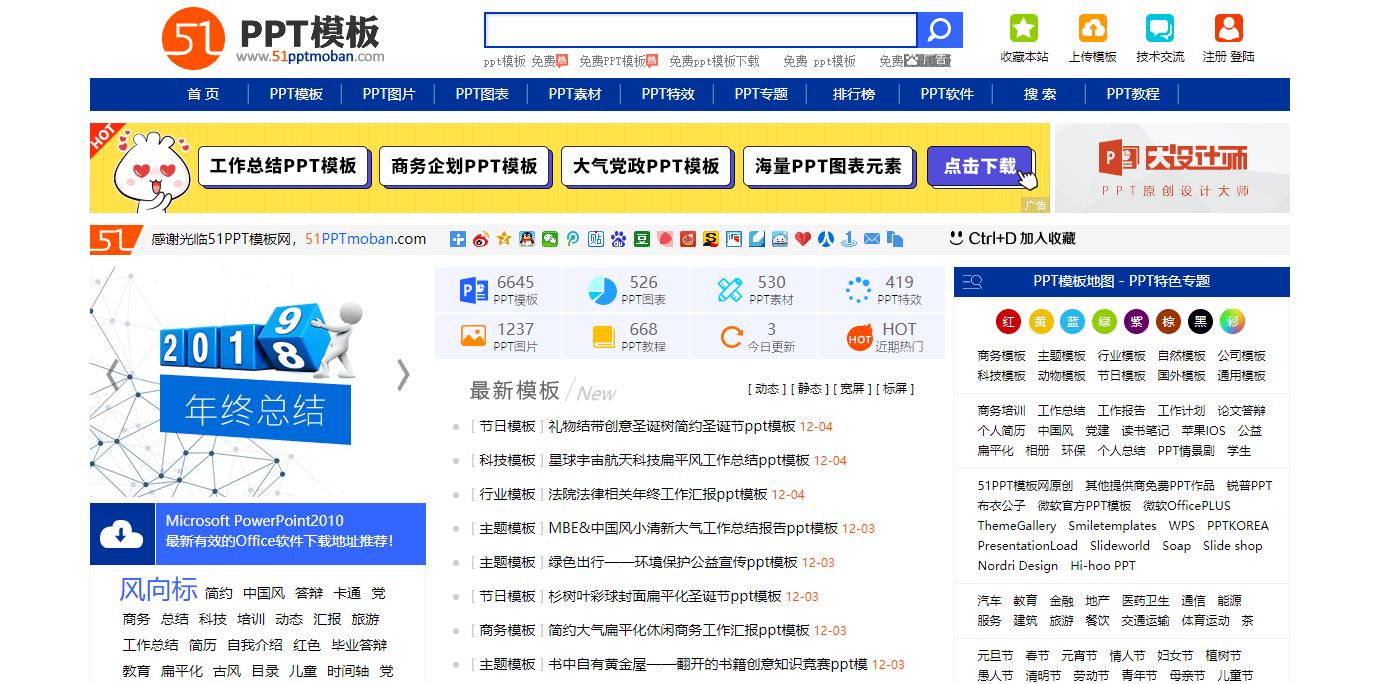
Task: Open 近期热门 via HOT flame icon
Action: [x=858, y=337]
